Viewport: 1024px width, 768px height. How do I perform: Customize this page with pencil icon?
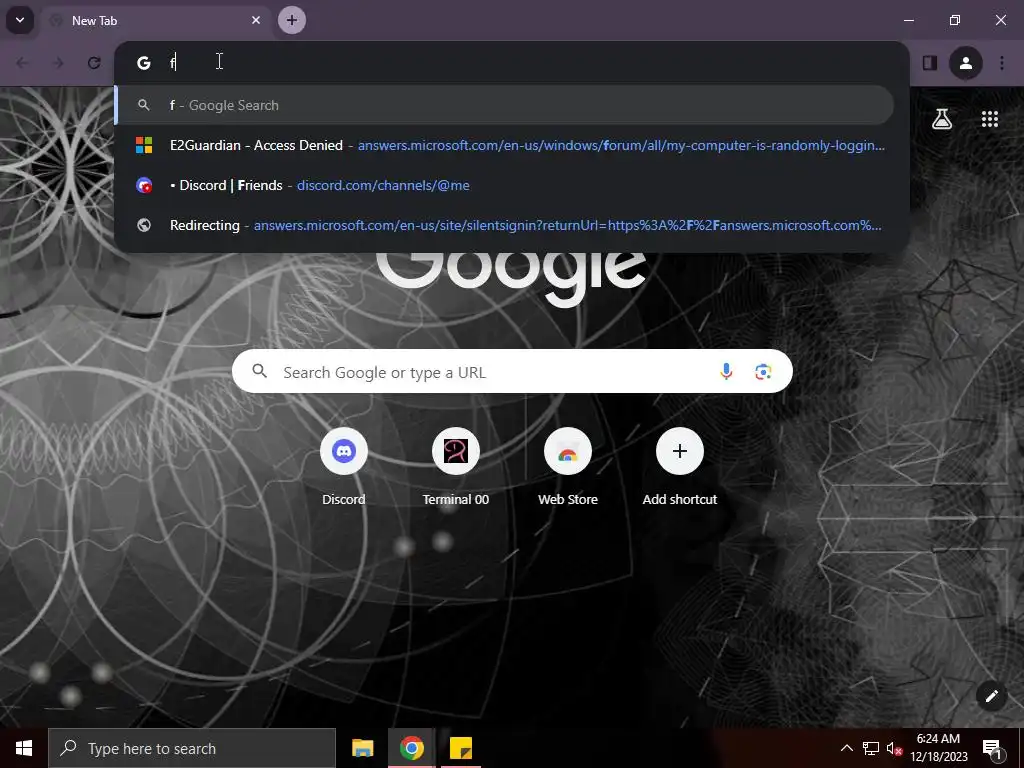click(x=991, y=696)
